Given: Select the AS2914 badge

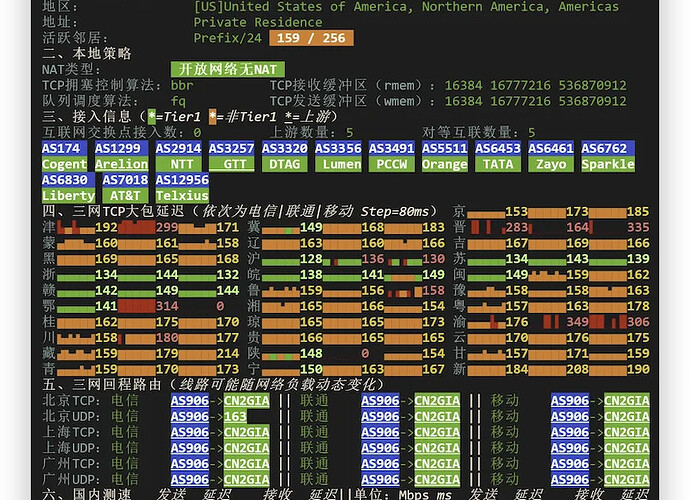Looking at the screenshot, I should 178,148.
